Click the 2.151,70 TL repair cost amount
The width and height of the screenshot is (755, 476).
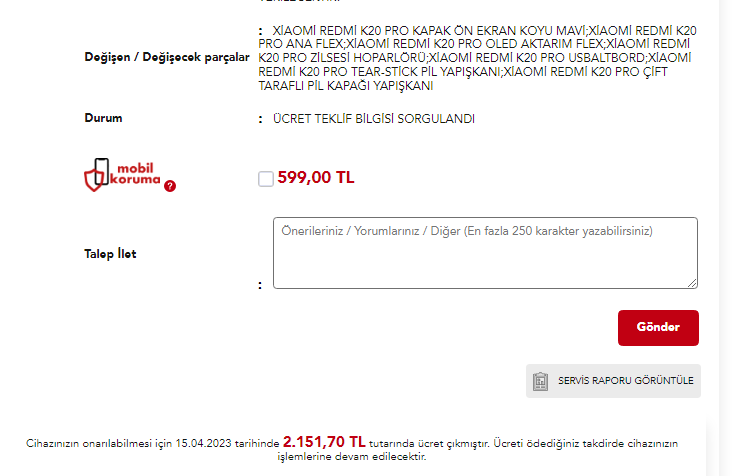pyautogui.click(x=324, y=442)
